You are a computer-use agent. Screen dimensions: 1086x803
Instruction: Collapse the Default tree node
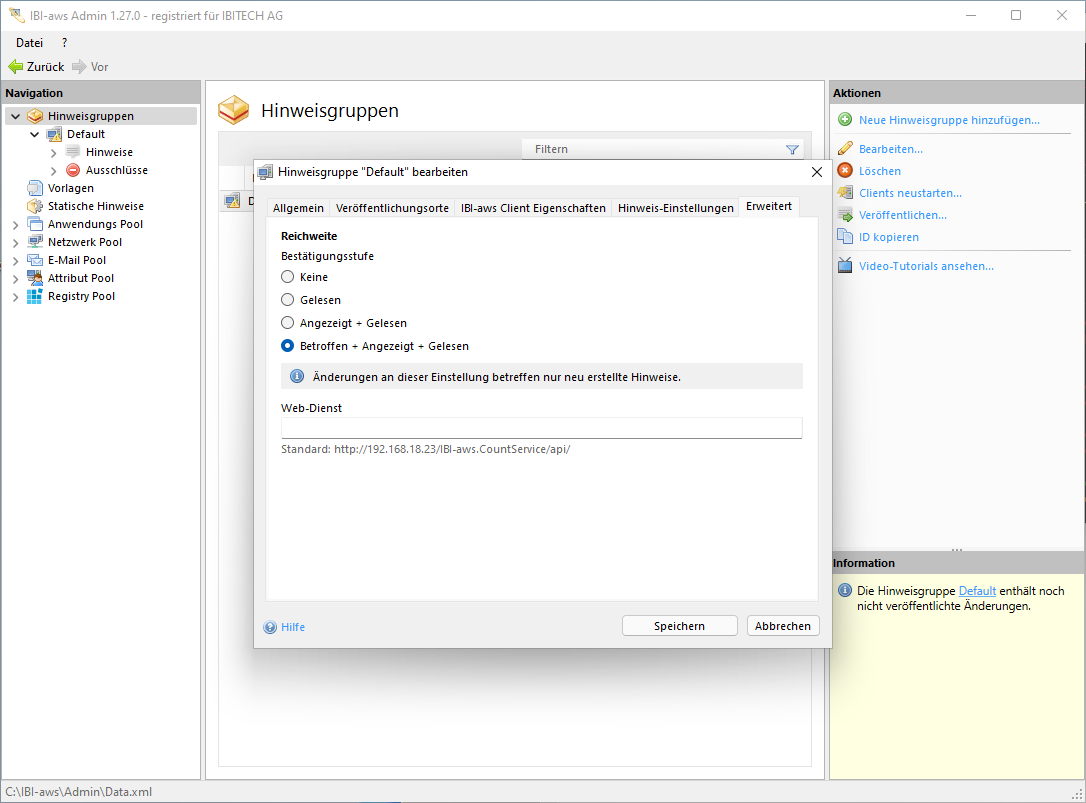click(x=35, y=134)
